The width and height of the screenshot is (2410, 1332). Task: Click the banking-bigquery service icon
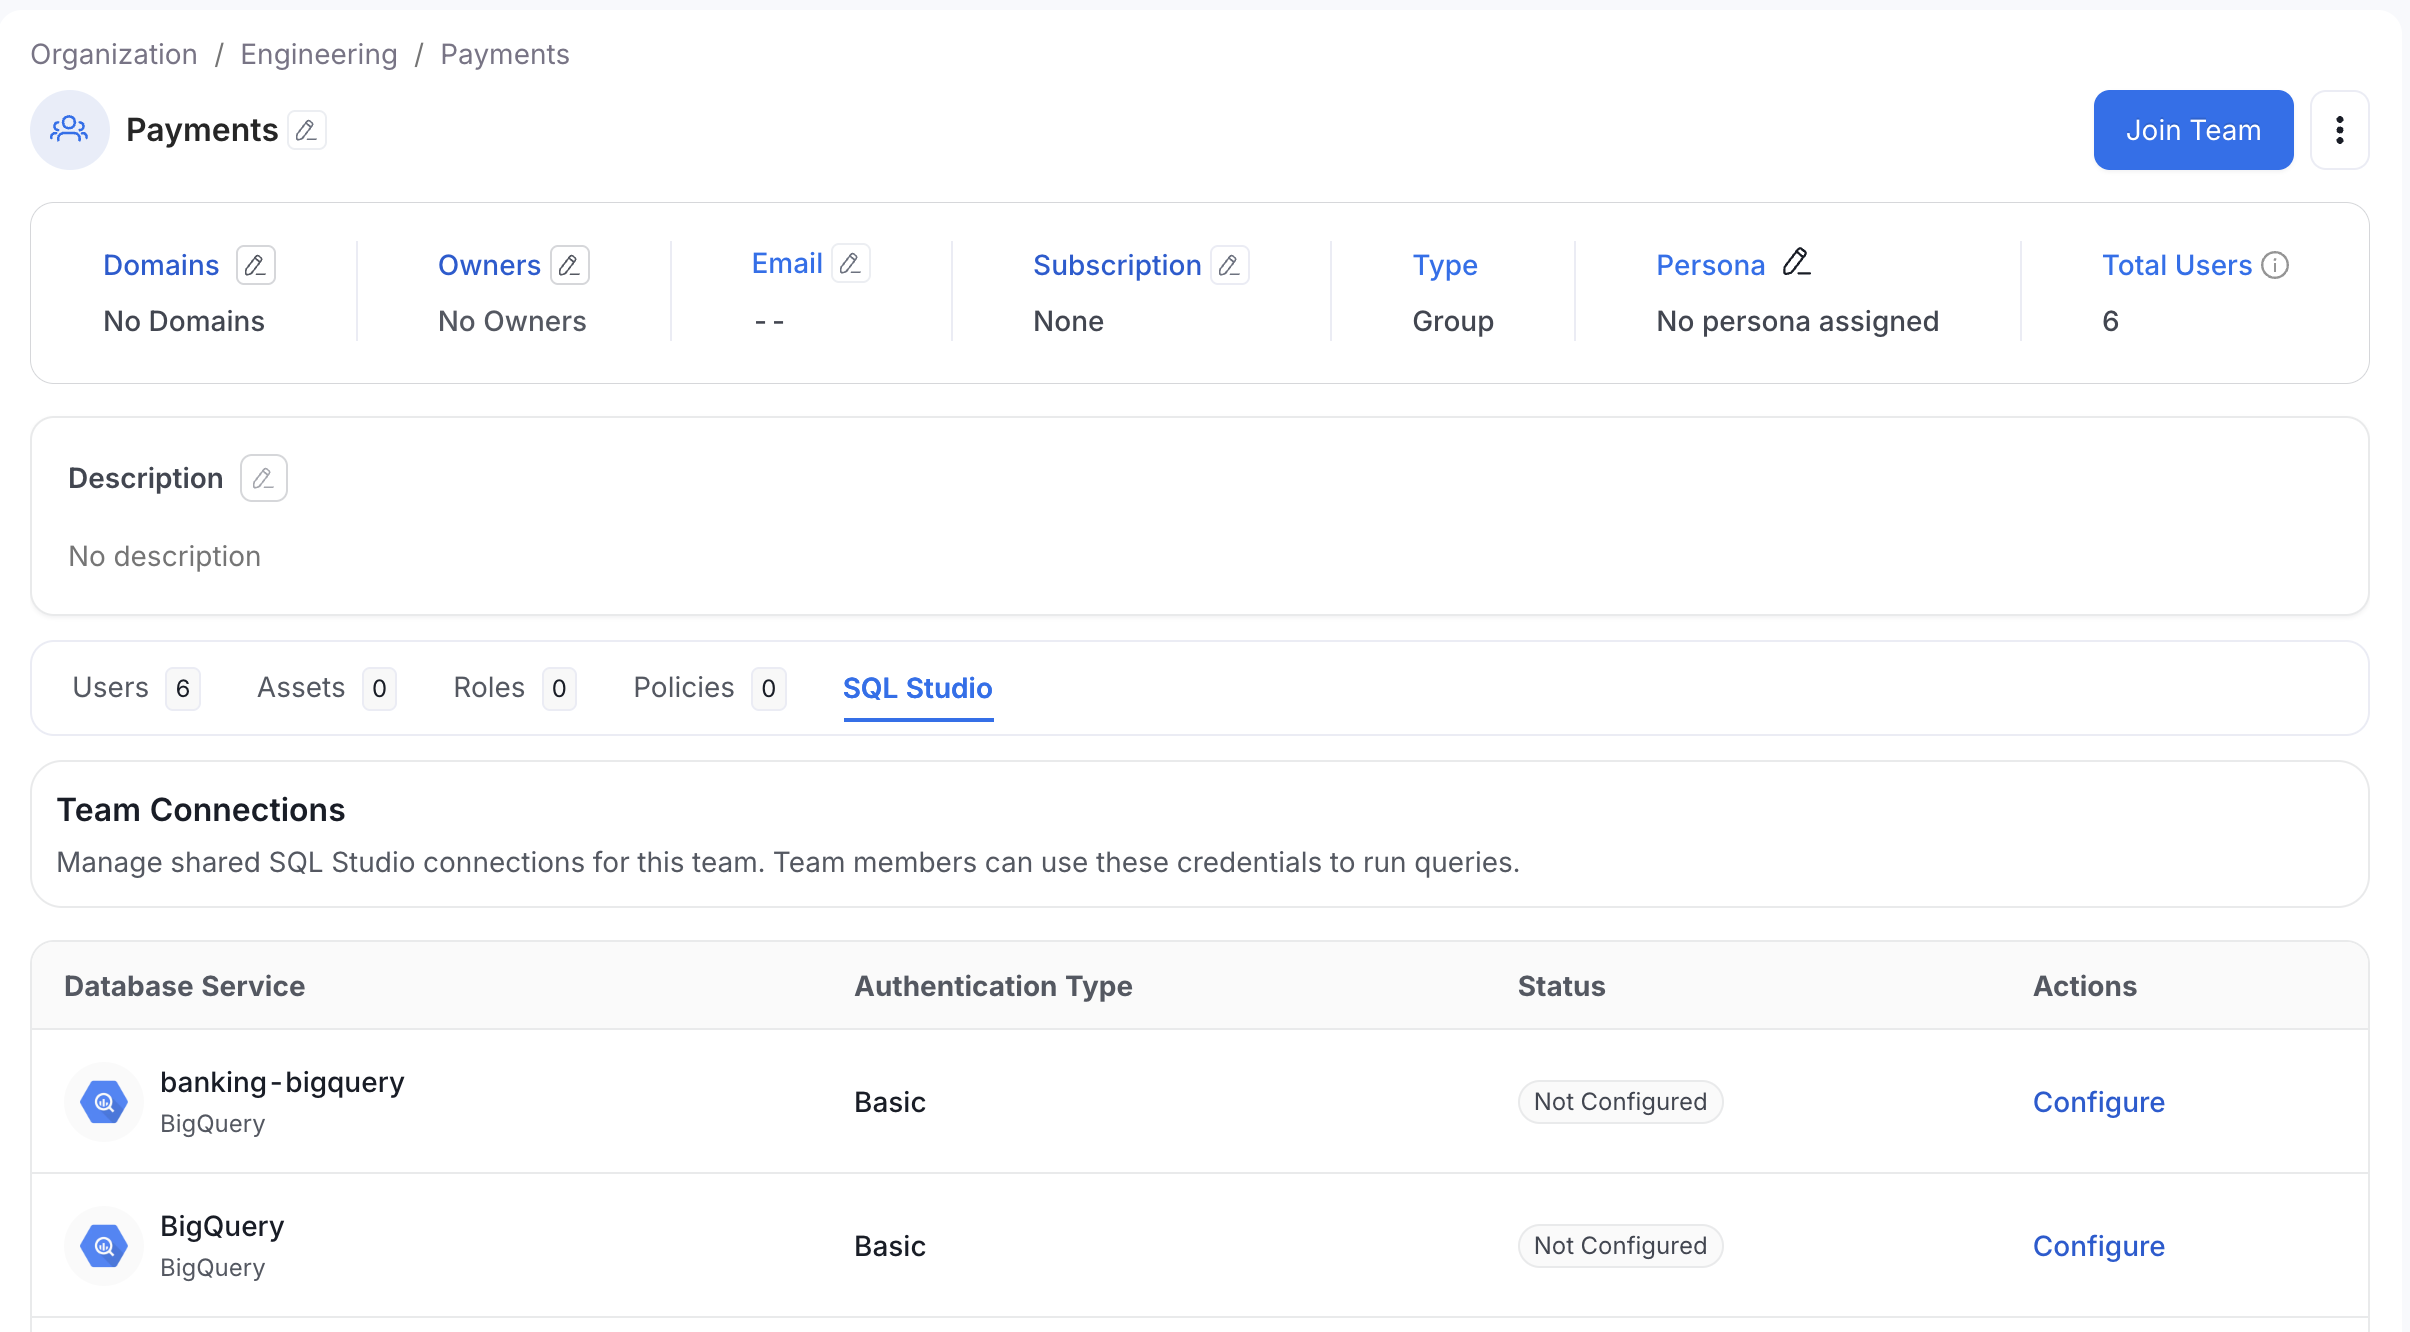point(104,1102)
